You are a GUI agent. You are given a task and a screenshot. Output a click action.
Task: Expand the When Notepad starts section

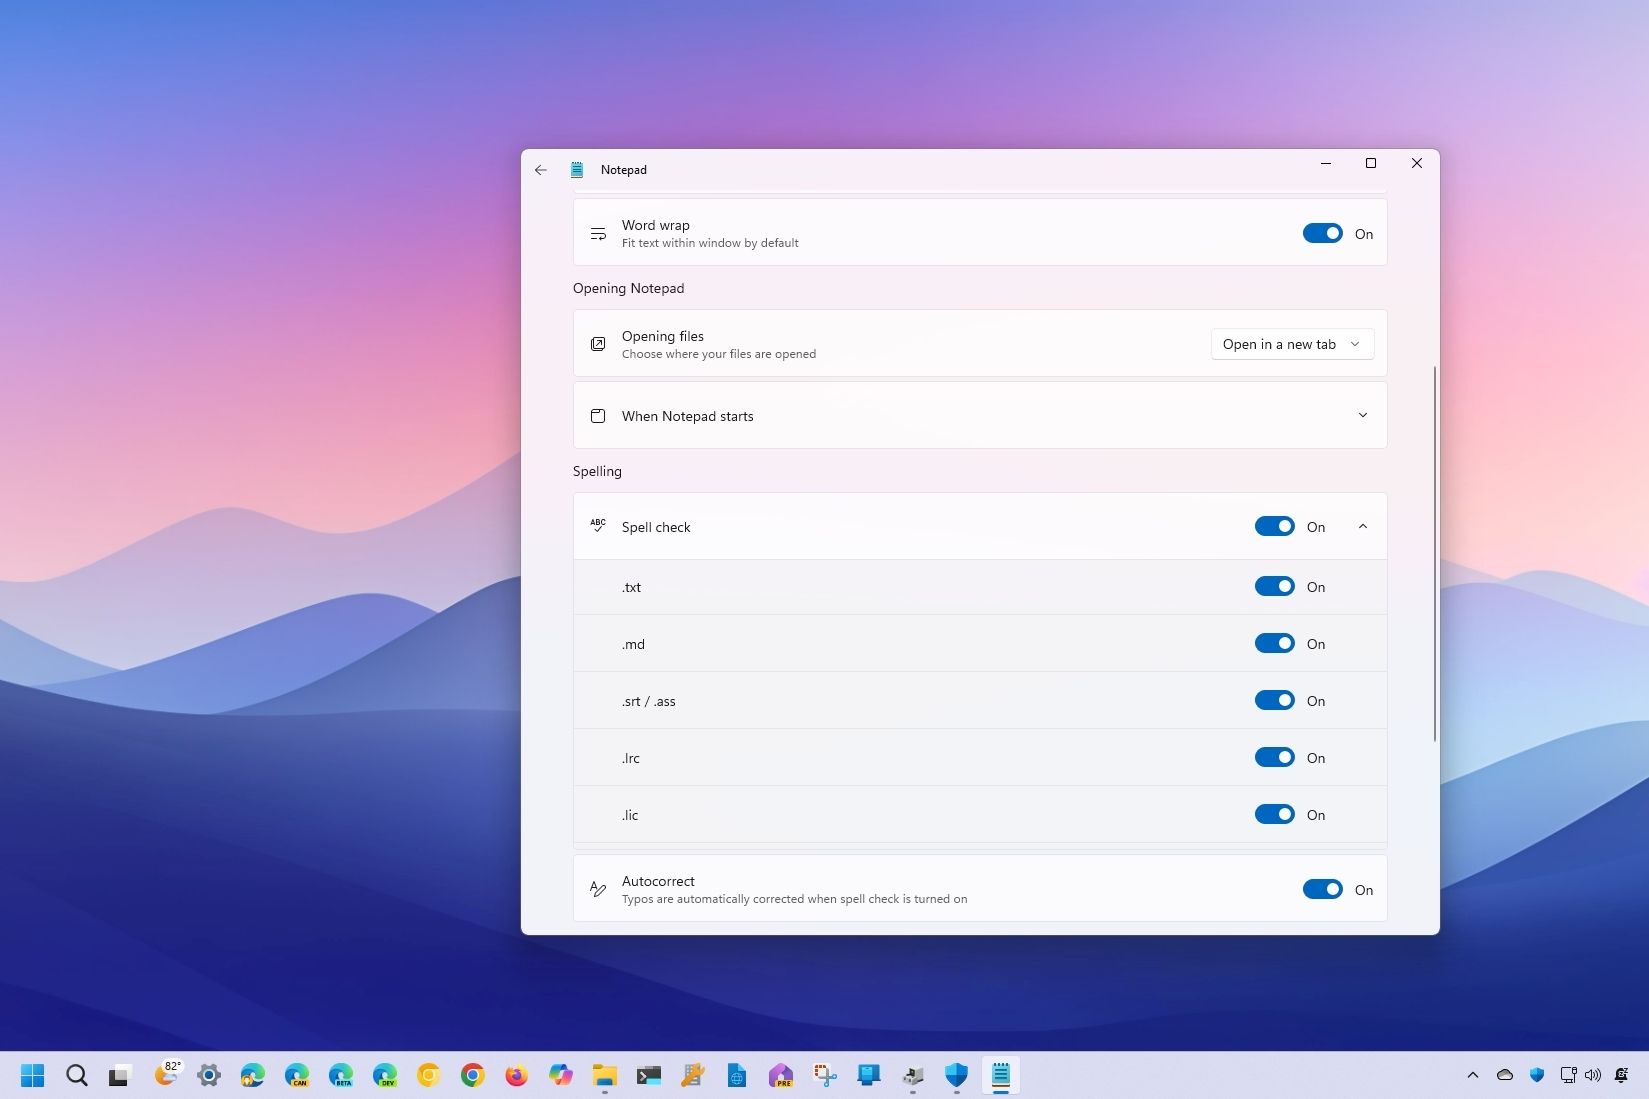tap(1362, 415)
